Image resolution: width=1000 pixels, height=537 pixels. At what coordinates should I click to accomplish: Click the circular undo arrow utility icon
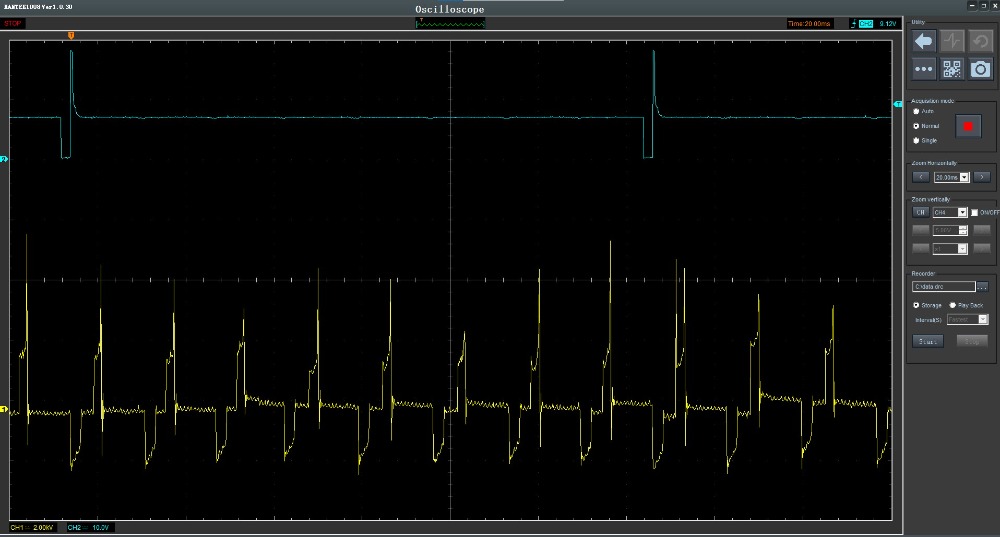coord(981,41)
